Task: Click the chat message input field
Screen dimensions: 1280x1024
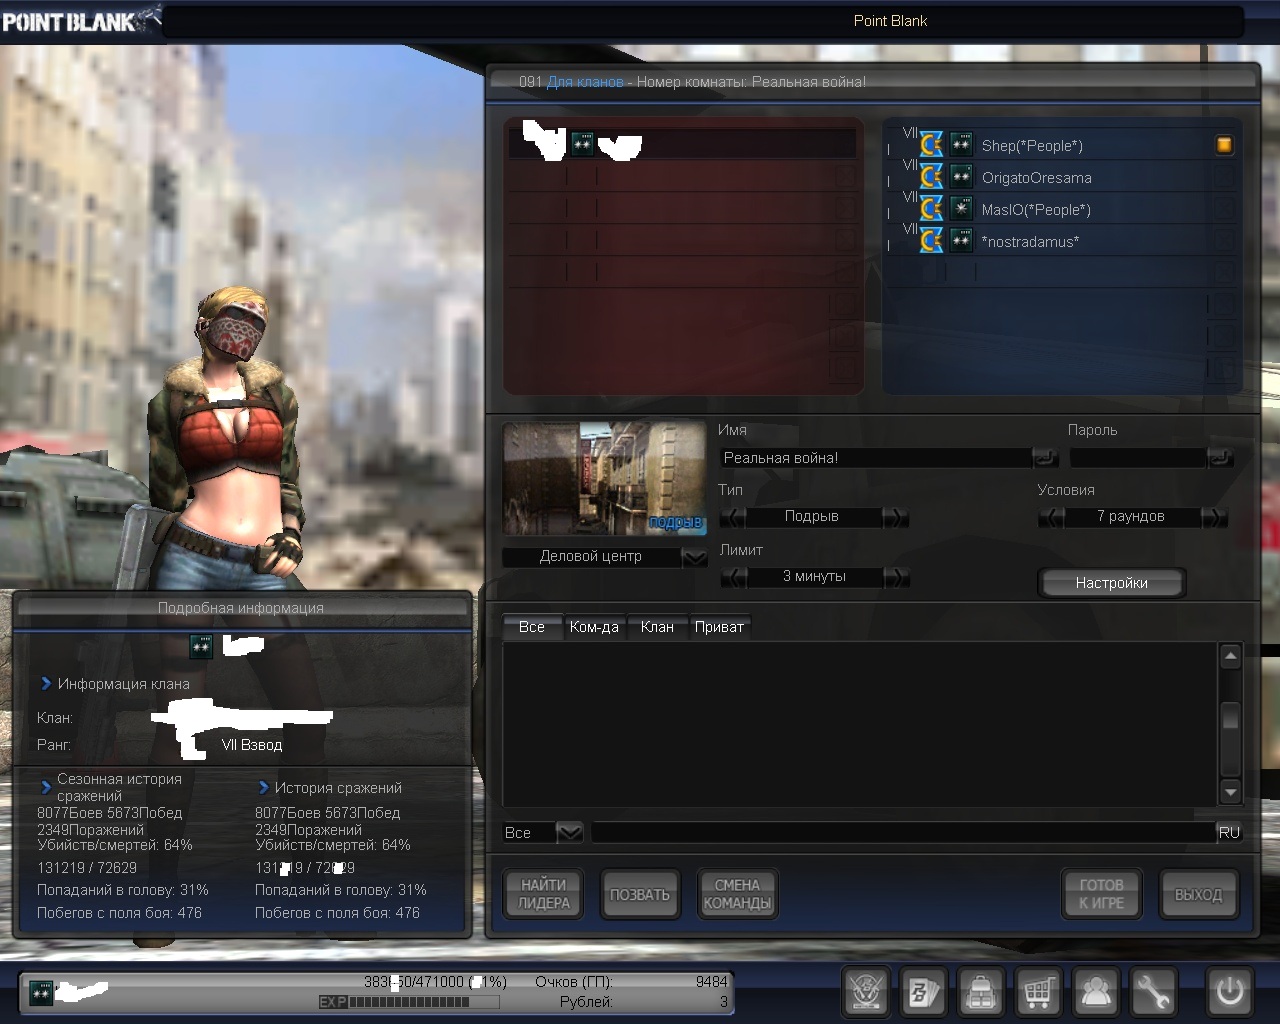Action: 903,832
